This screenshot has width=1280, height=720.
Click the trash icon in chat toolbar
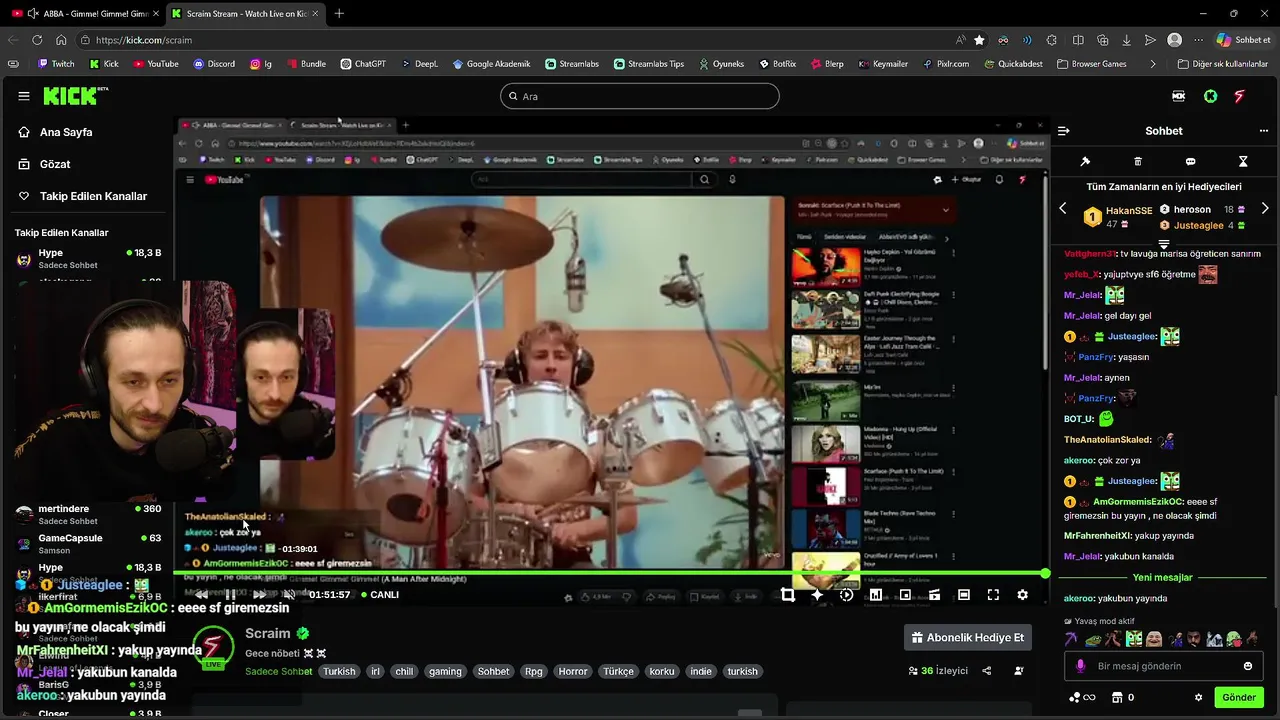click(x=1138, y=161)
